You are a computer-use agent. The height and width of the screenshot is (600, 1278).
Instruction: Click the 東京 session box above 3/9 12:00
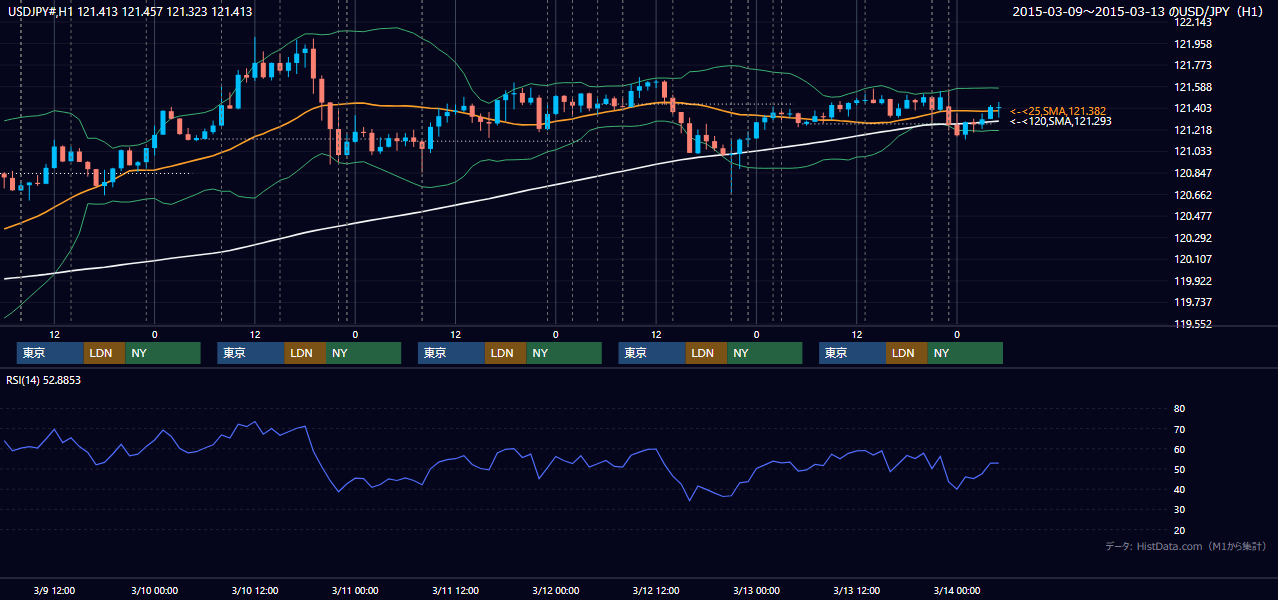coord(50,353)
